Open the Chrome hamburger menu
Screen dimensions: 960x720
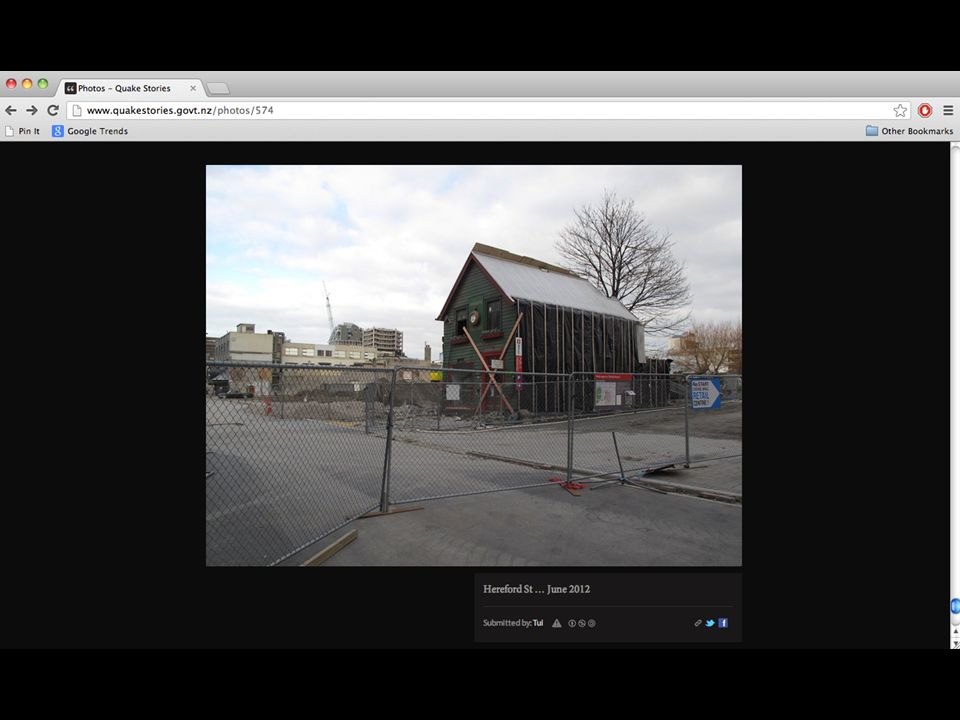pyautogui.click(x=948, y=110)
